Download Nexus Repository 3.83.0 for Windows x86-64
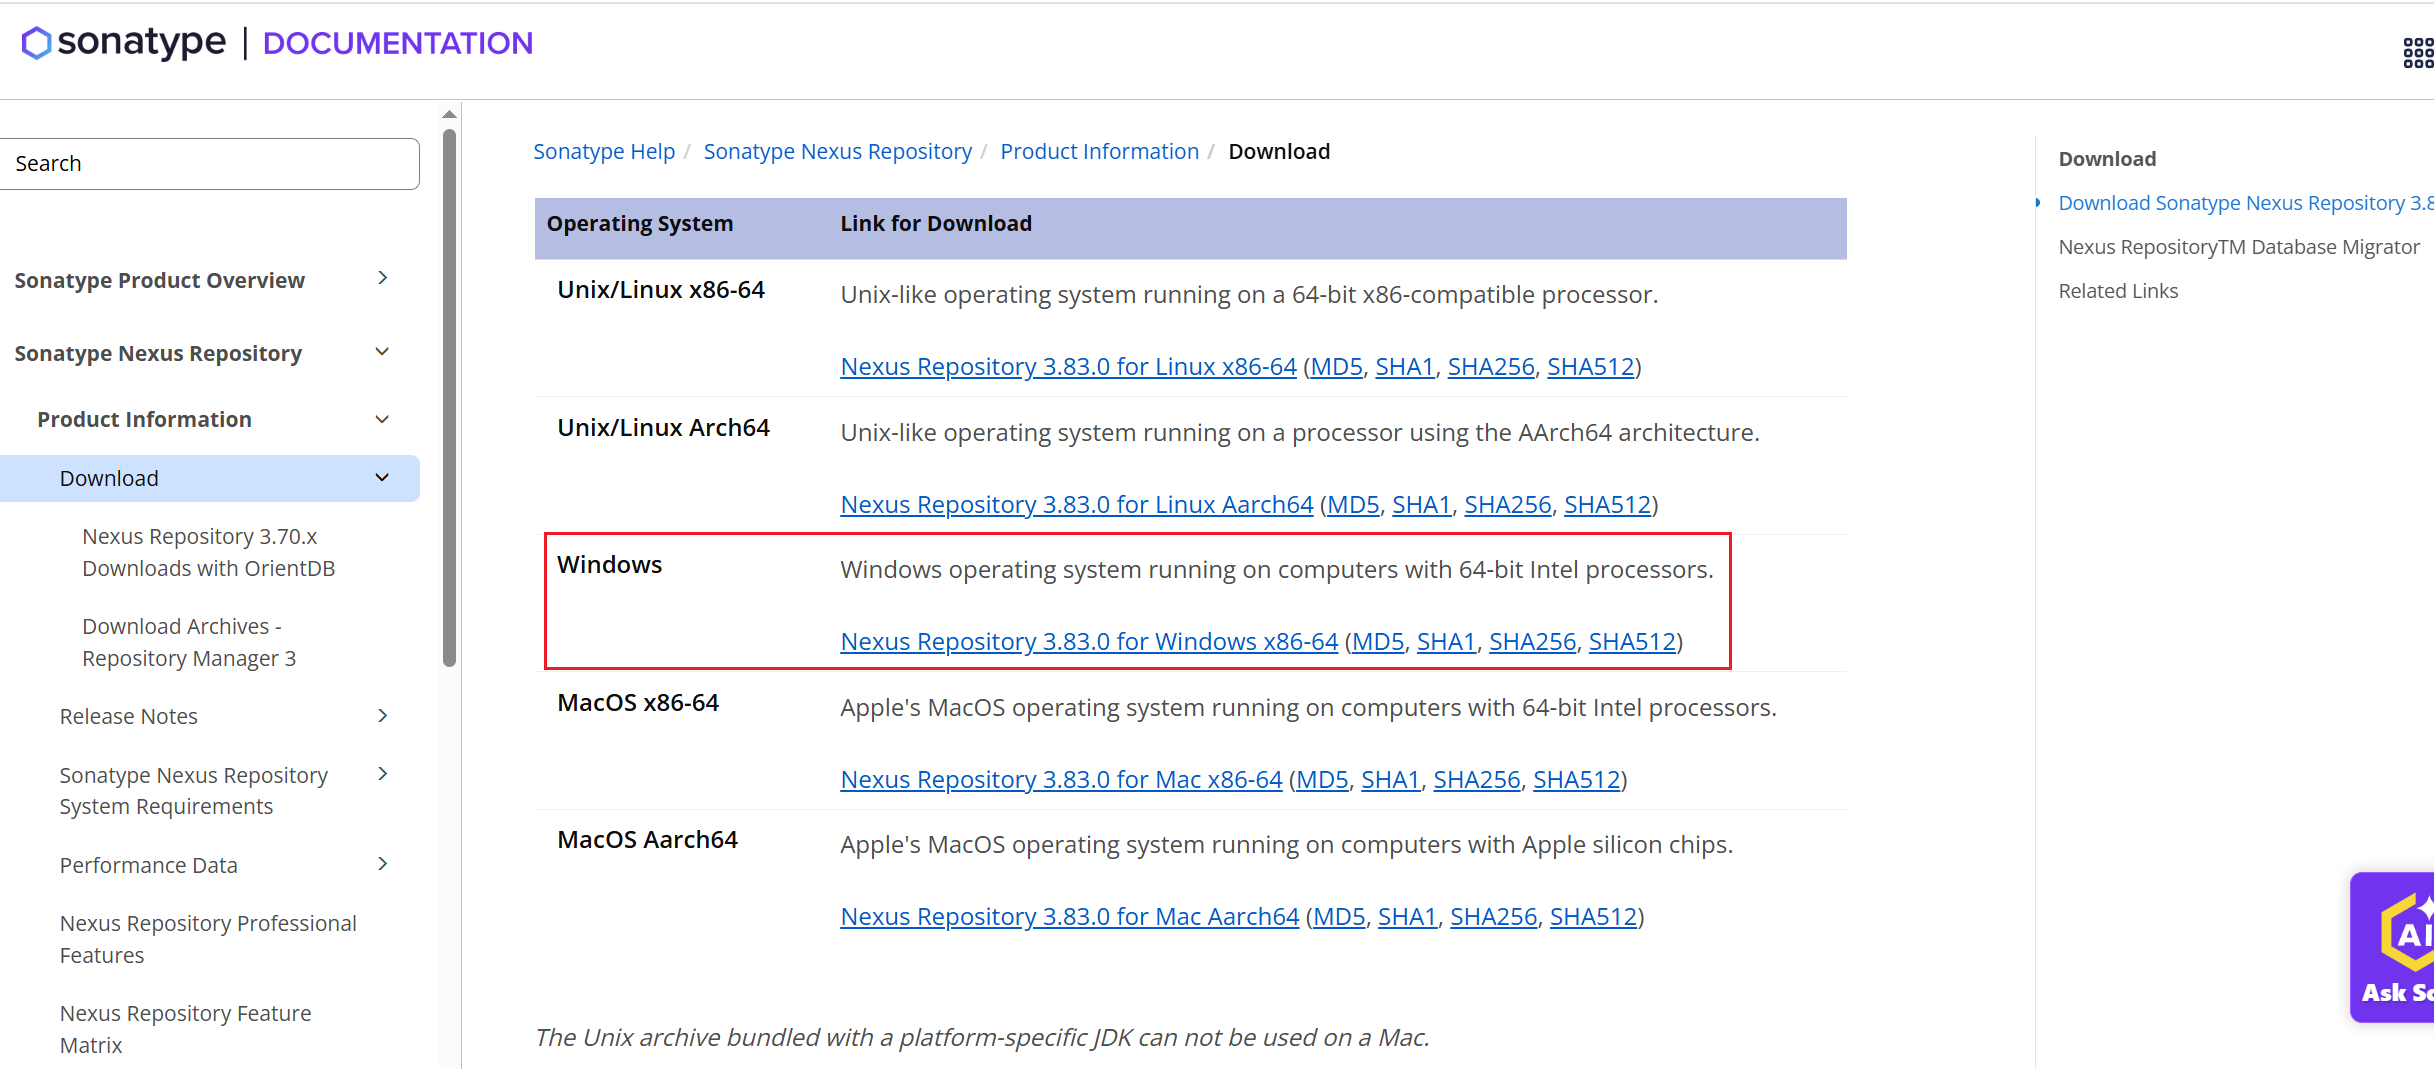This screenshot has width=2434, height=1069. (x=1089, y=642)
